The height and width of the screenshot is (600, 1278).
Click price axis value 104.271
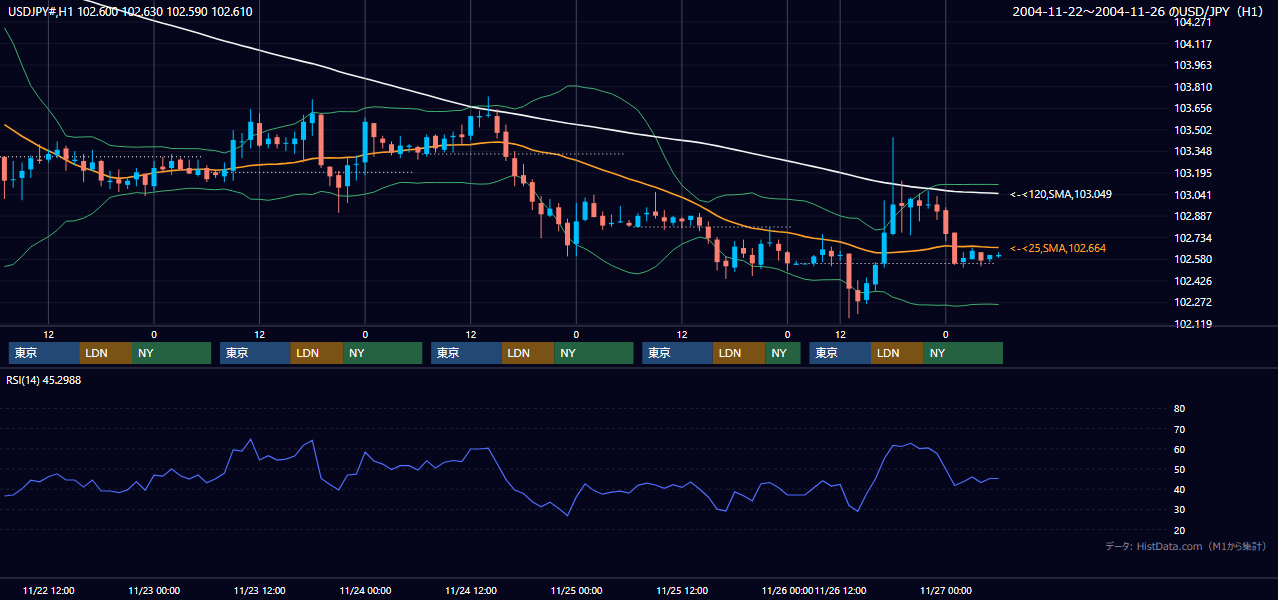coord(1193,22)
